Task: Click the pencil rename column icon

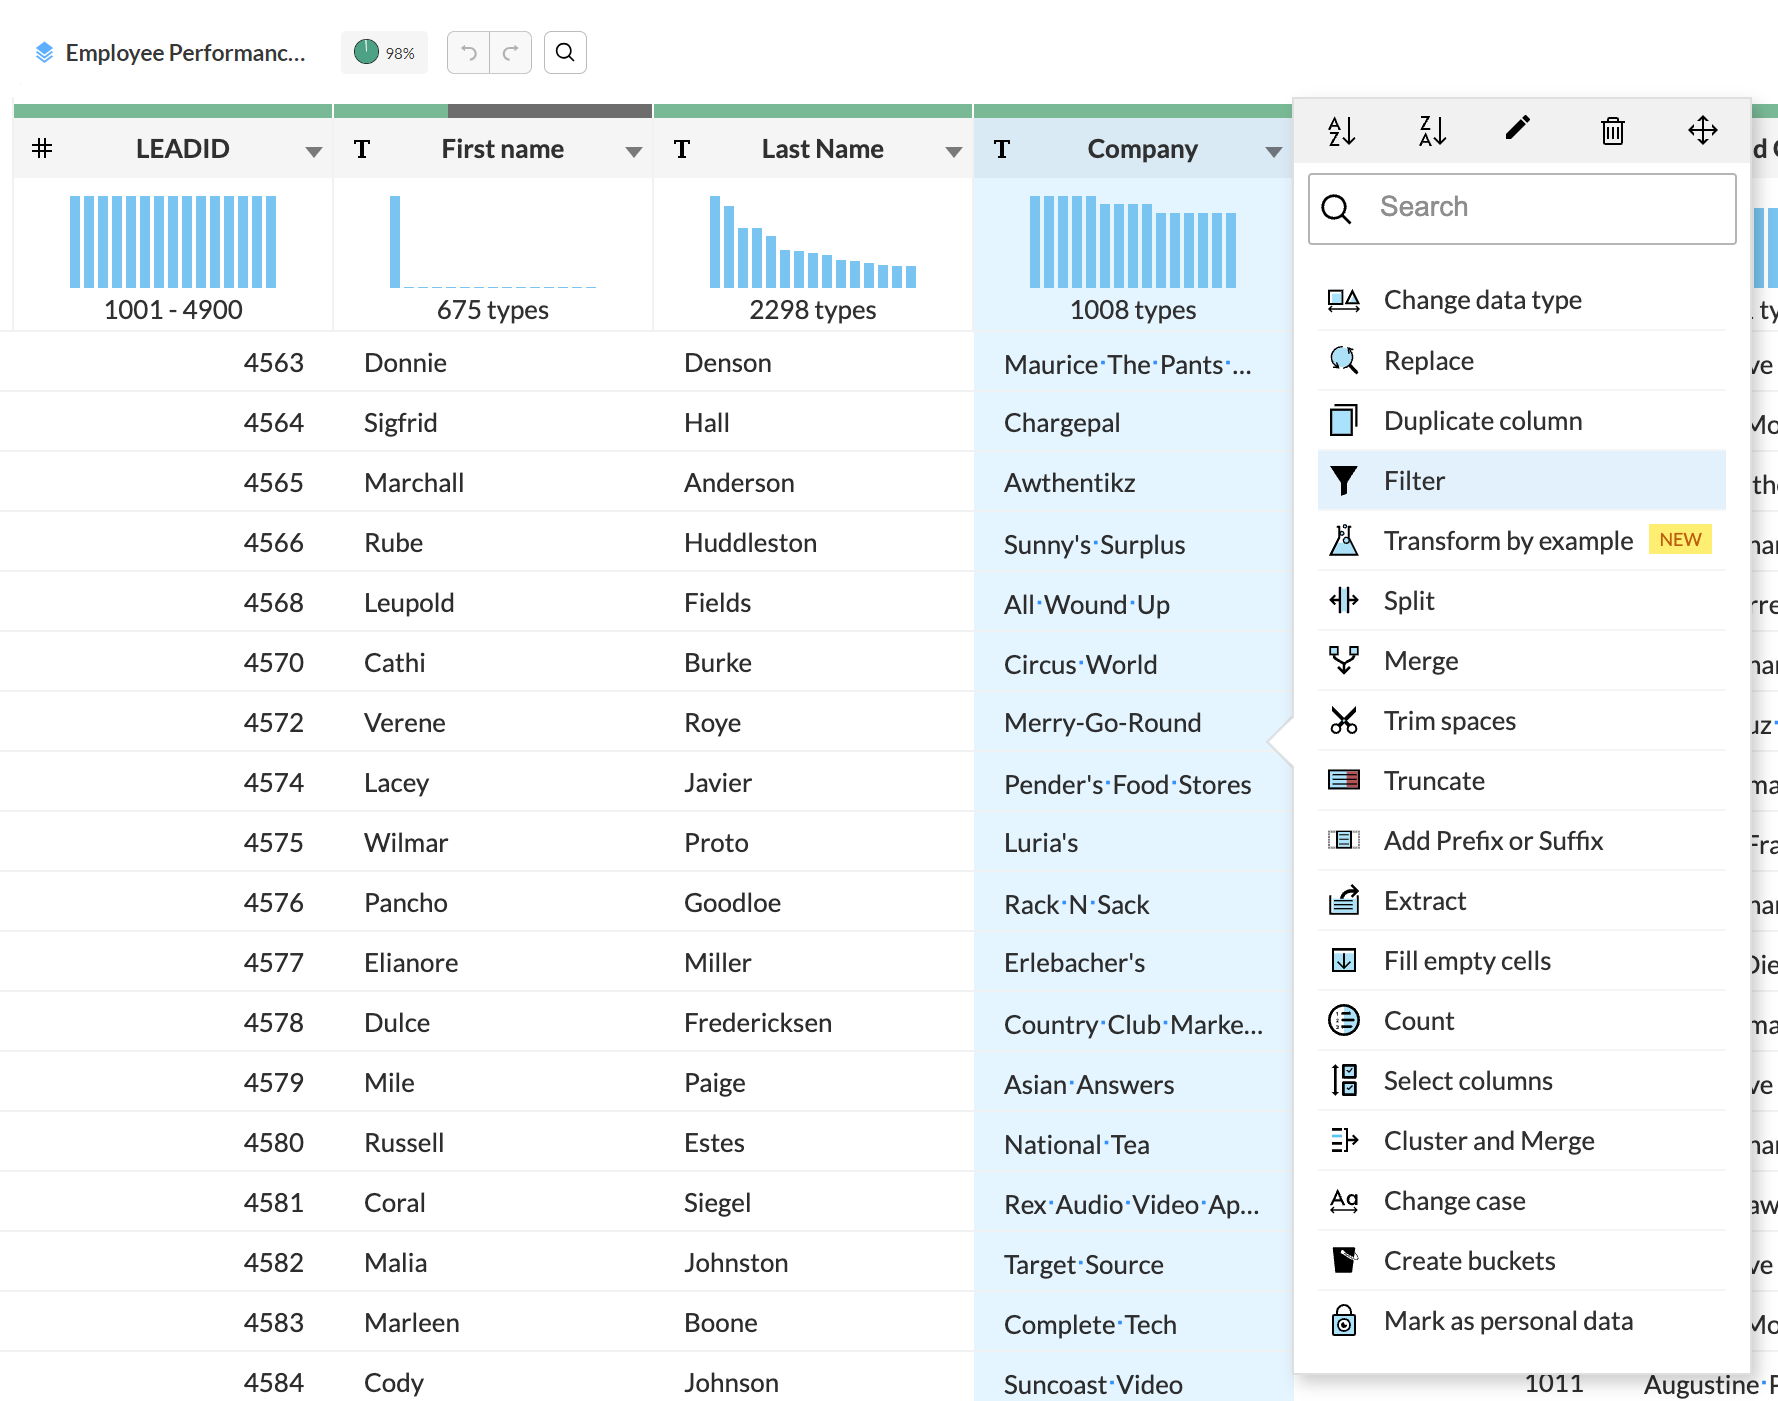Action: pyautogui.click(x=1517, y=128)
